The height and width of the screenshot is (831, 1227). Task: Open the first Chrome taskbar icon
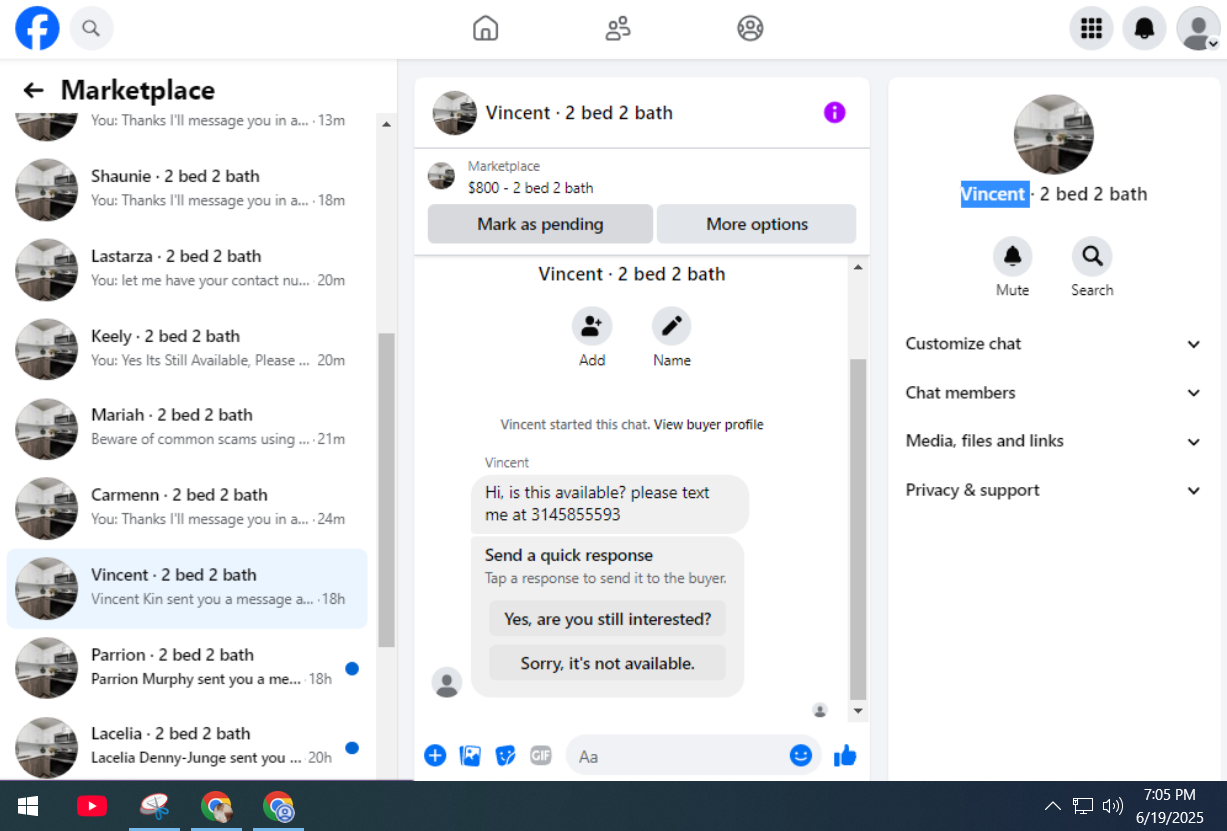217,806
